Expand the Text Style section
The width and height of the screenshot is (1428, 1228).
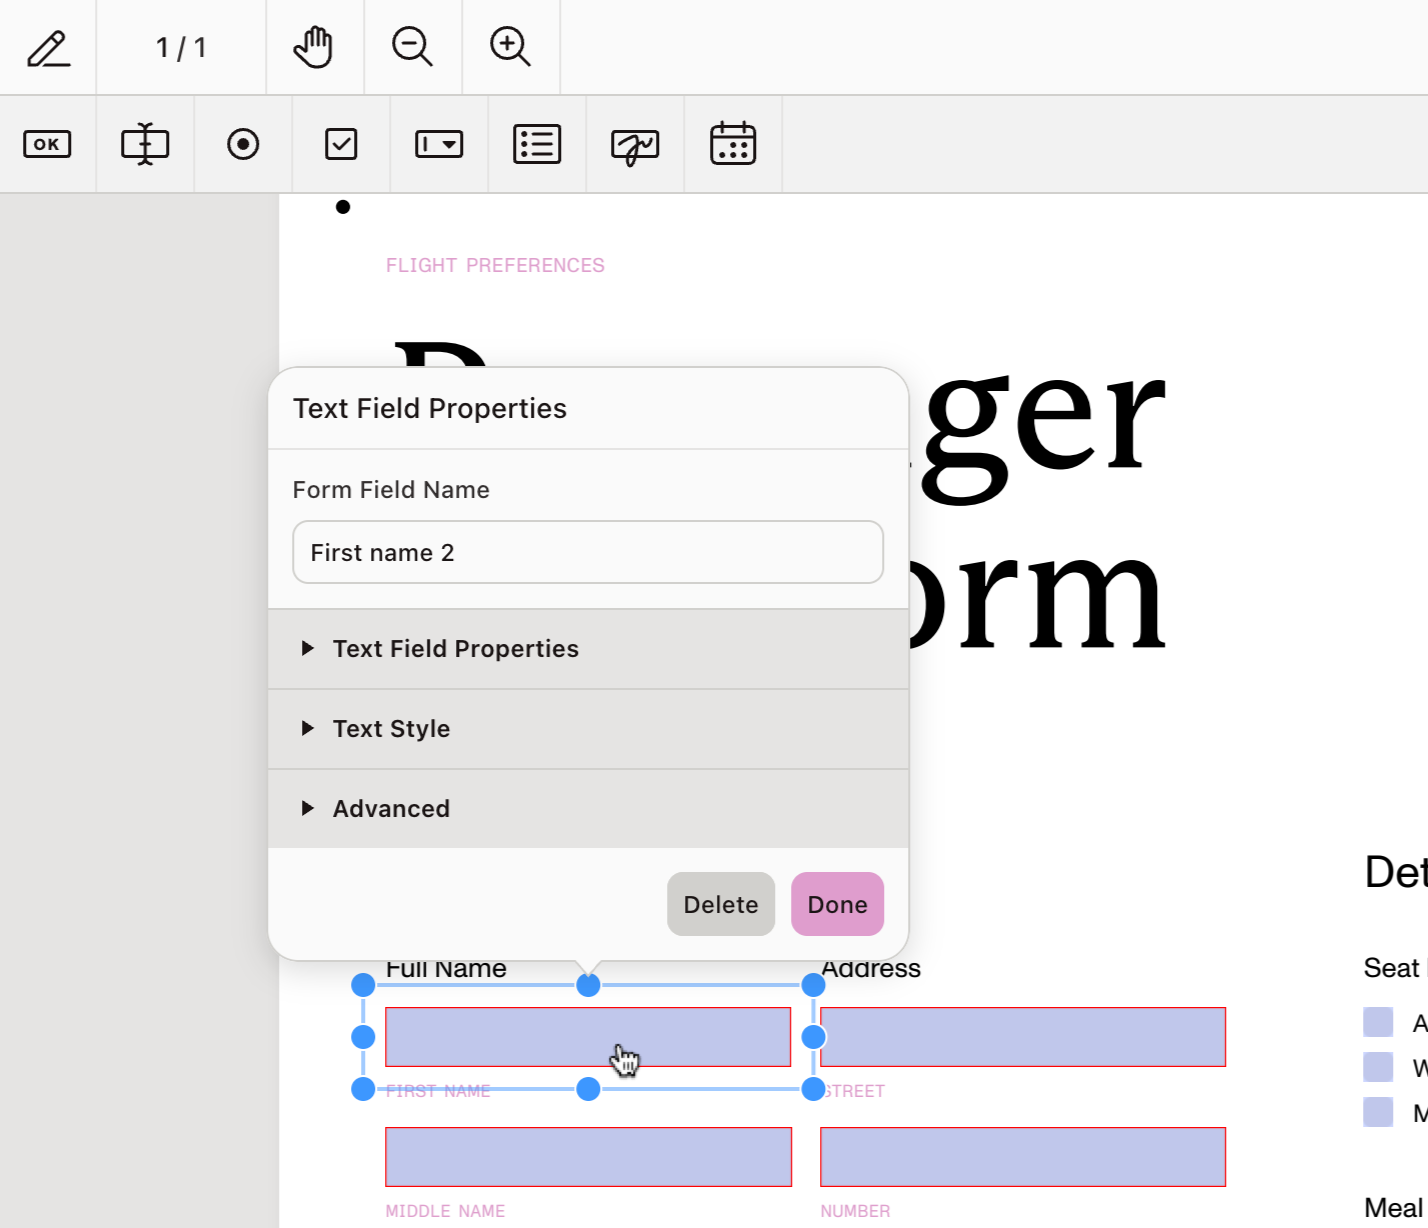pos(391,729)
